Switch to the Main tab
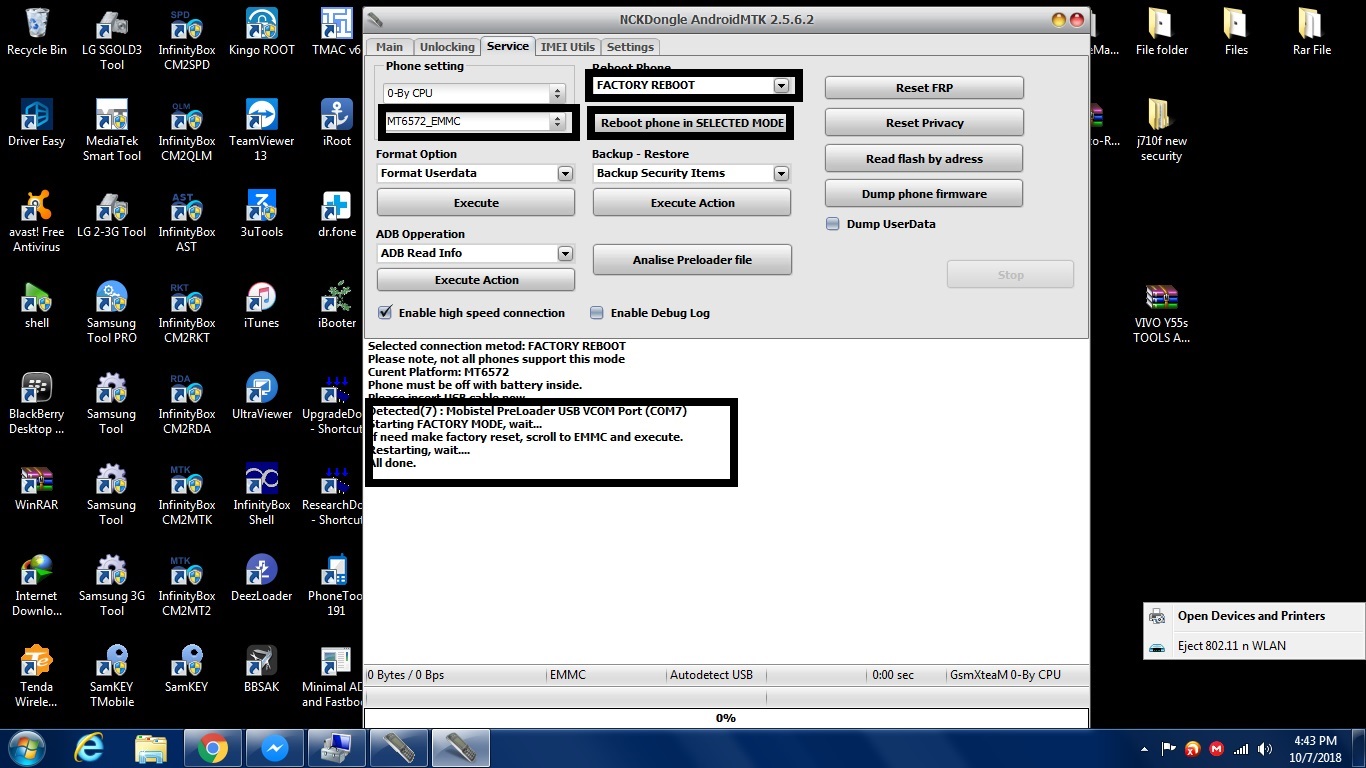The width and height of the screenshot is (1366, 768). [389, 47]
